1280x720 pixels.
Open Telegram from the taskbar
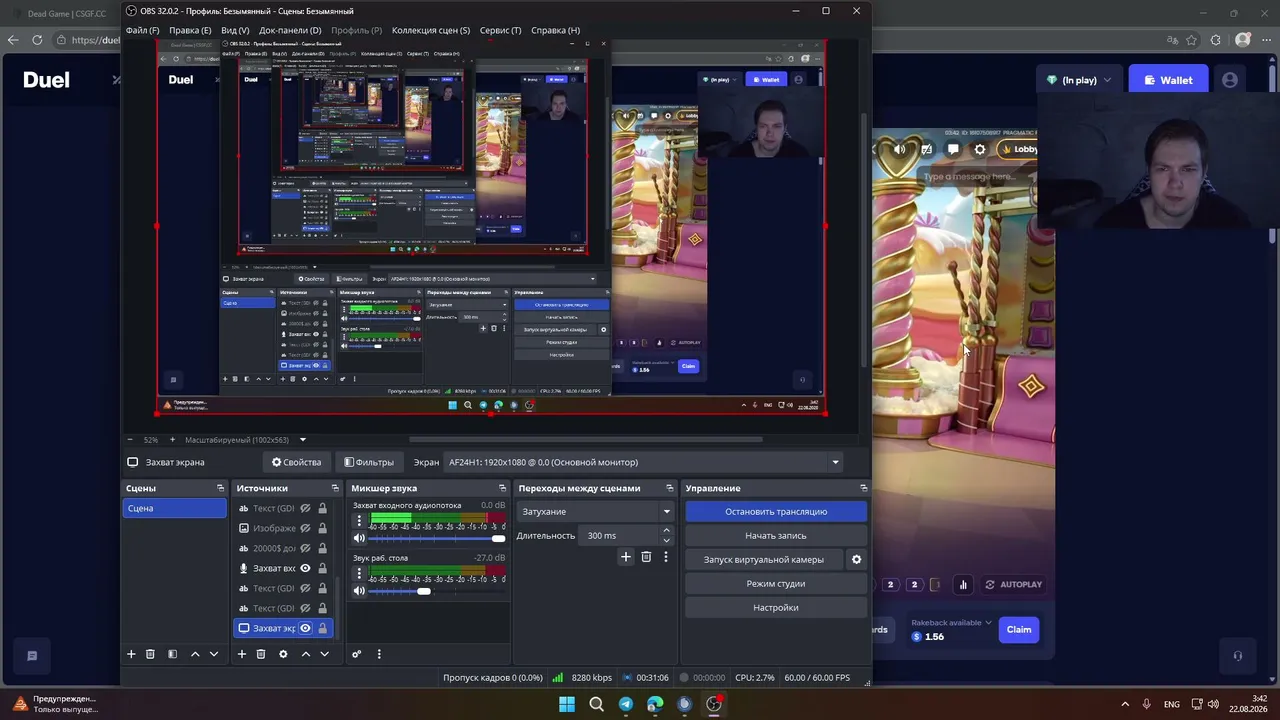click(x=625, y=704)
